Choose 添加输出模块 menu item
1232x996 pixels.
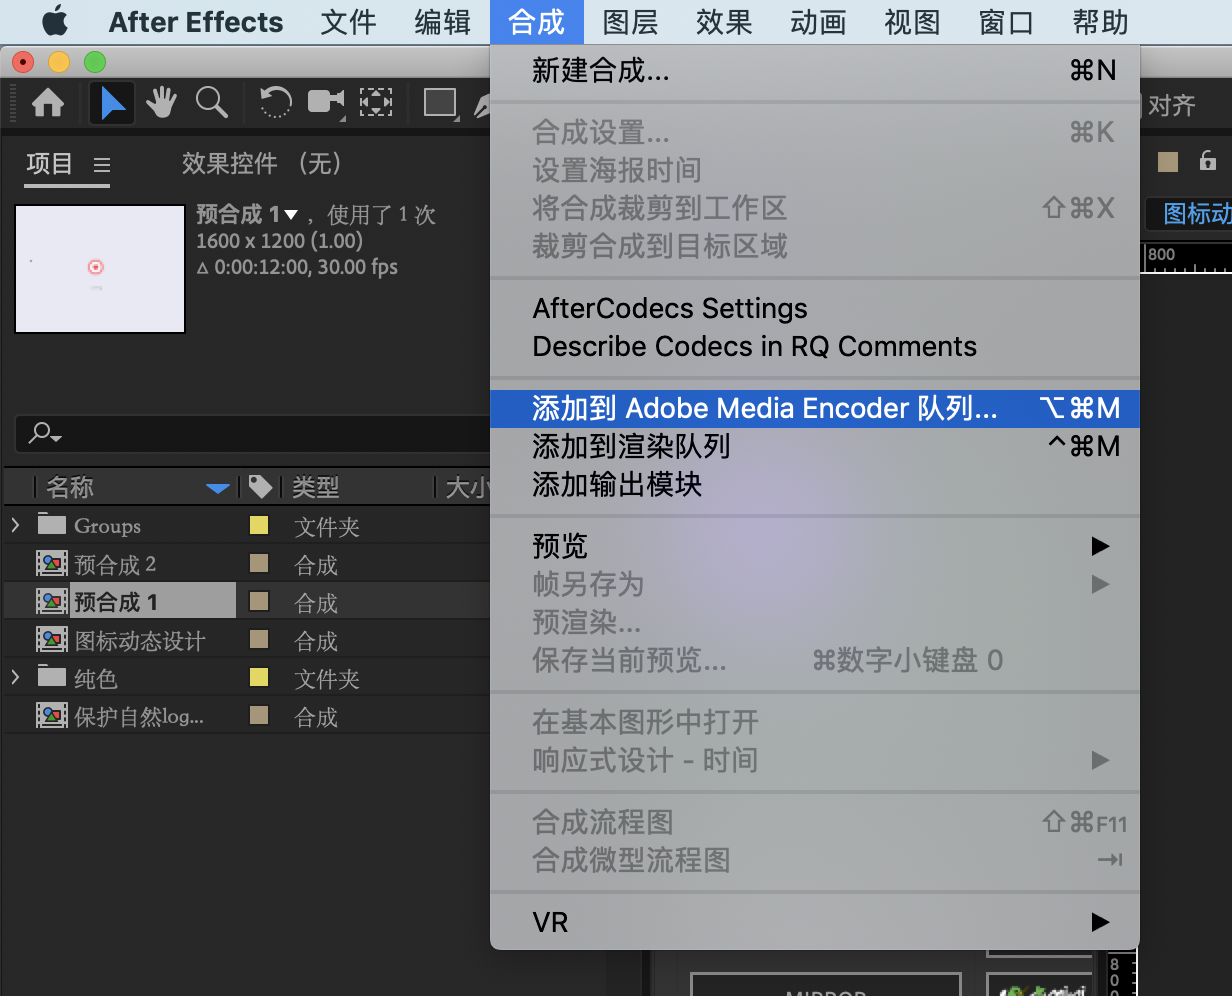pyautogui.click(x=815, y=485)
